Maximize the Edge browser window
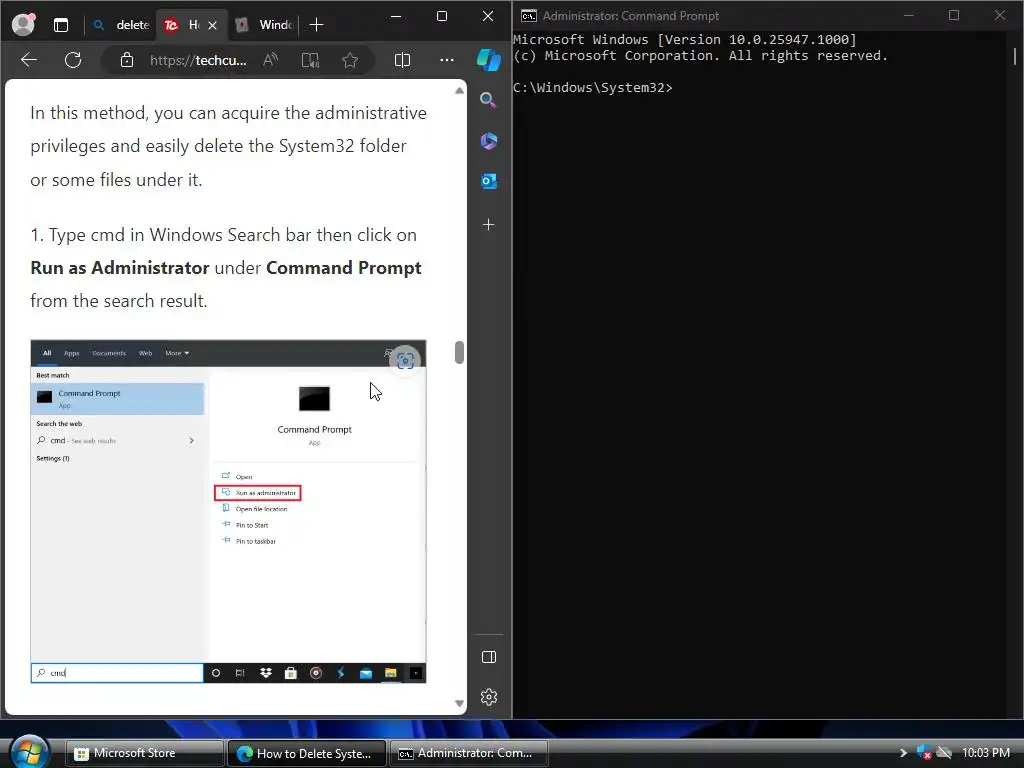This screenshot has width=1024, height=768. click(442, 16)
